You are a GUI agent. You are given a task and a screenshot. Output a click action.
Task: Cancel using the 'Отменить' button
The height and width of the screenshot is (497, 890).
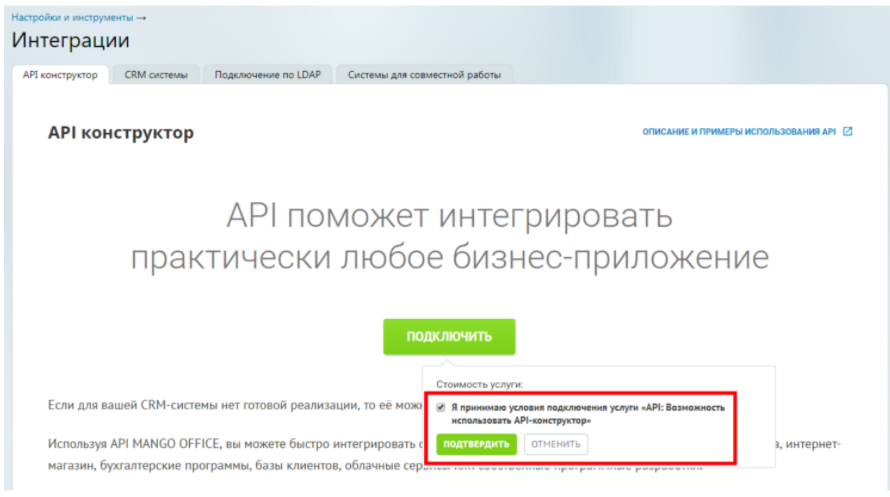tap(556, 444)
